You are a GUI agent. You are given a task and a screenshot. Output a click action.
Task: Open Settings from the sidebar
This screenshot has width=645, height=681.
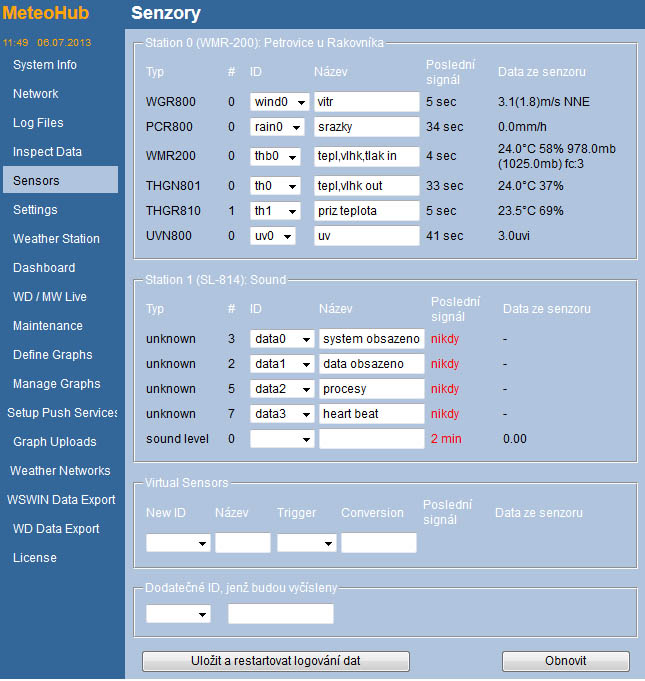click(35, 210)
